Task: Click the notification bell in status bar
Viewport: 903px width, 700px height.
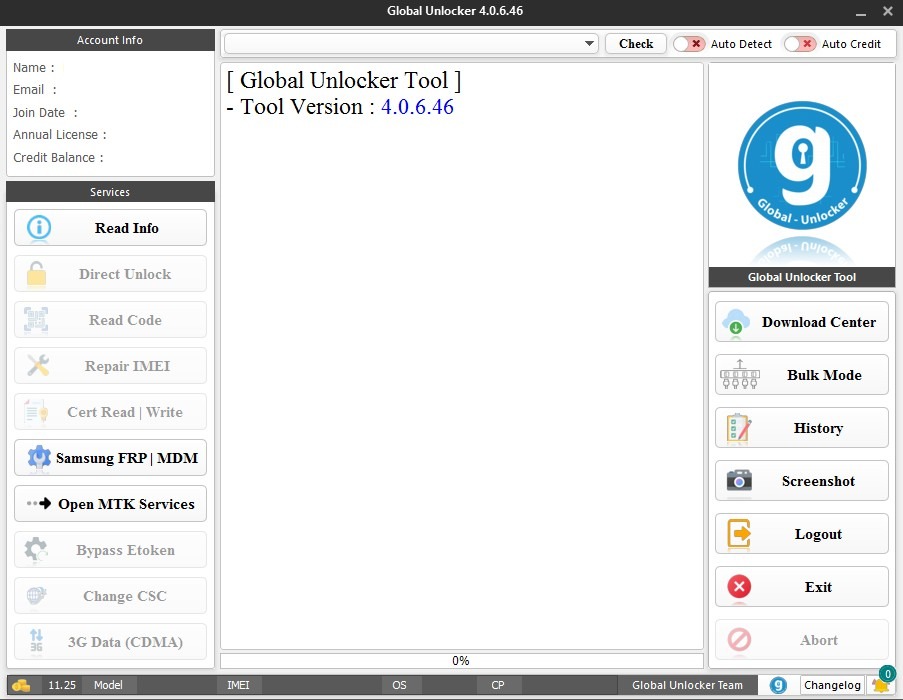Action: (x=880, y=685)
